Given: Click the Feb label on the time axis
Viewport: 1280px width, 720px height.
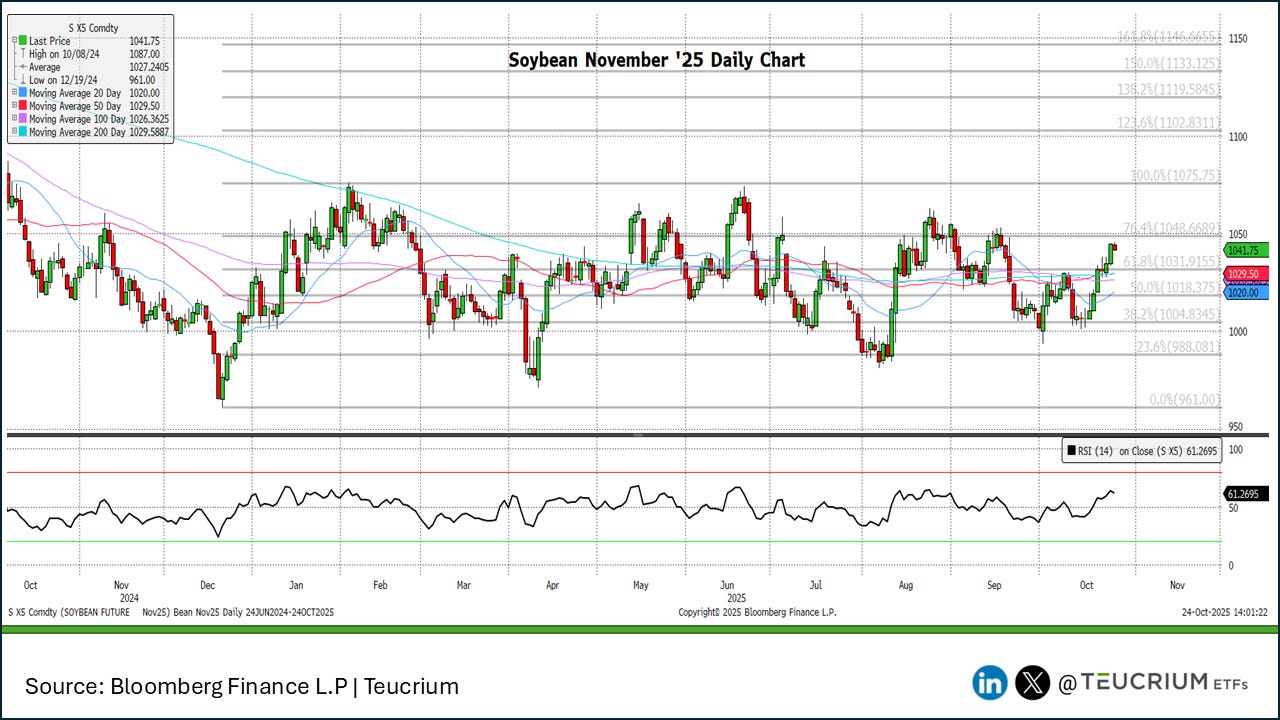Looking at the screenshot, I should [x=379, y=585].
